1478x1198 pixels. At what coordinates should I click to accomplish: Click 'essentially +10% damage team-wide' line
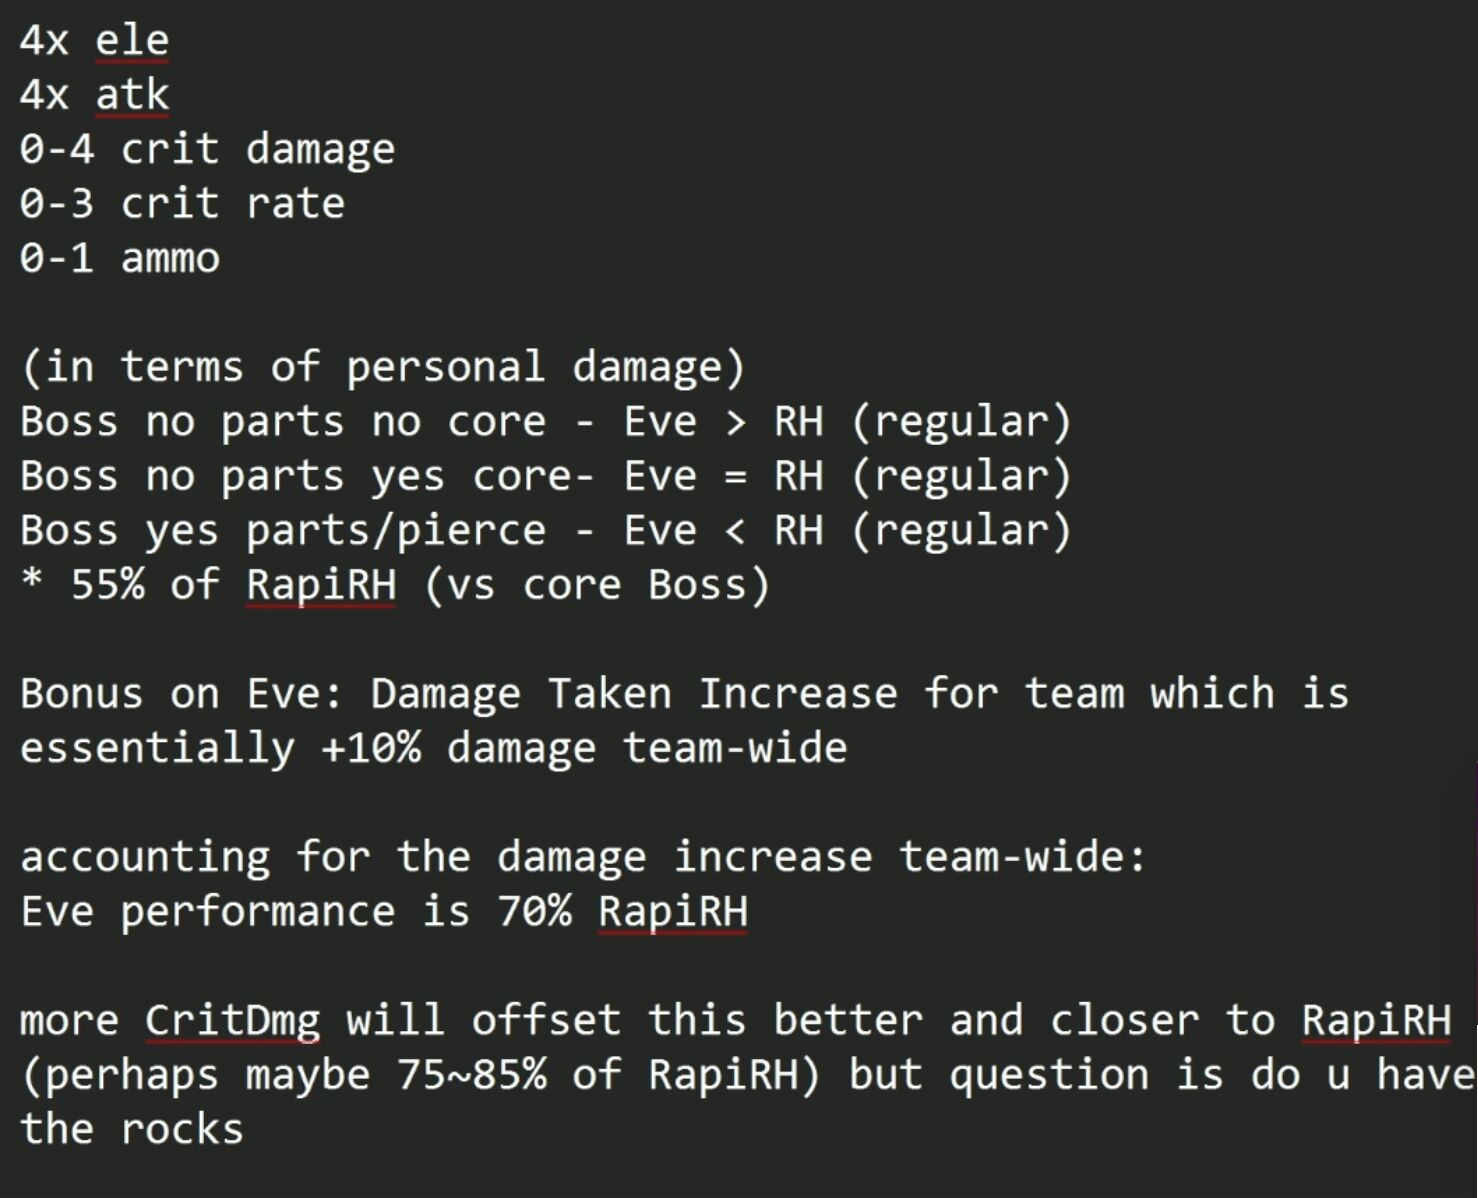[433, 748]
